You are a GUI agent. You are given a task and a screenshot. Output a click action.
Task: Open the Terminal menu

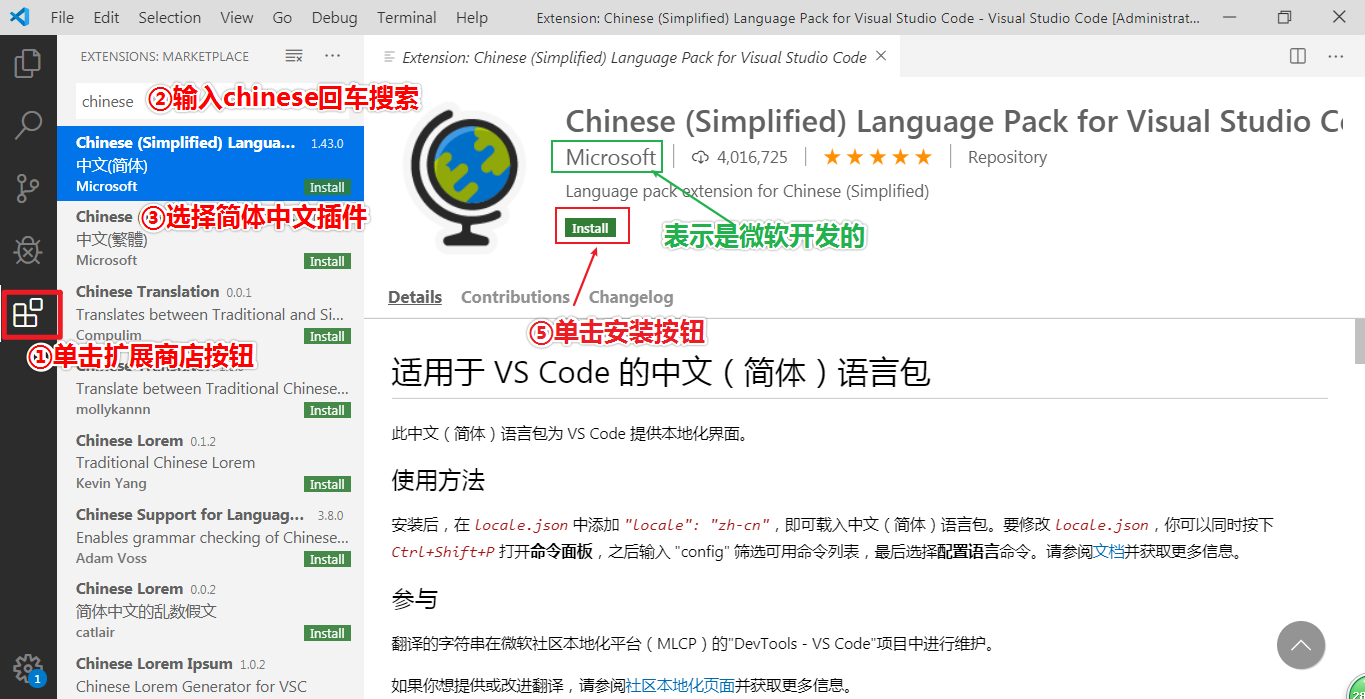pos(406,17)
